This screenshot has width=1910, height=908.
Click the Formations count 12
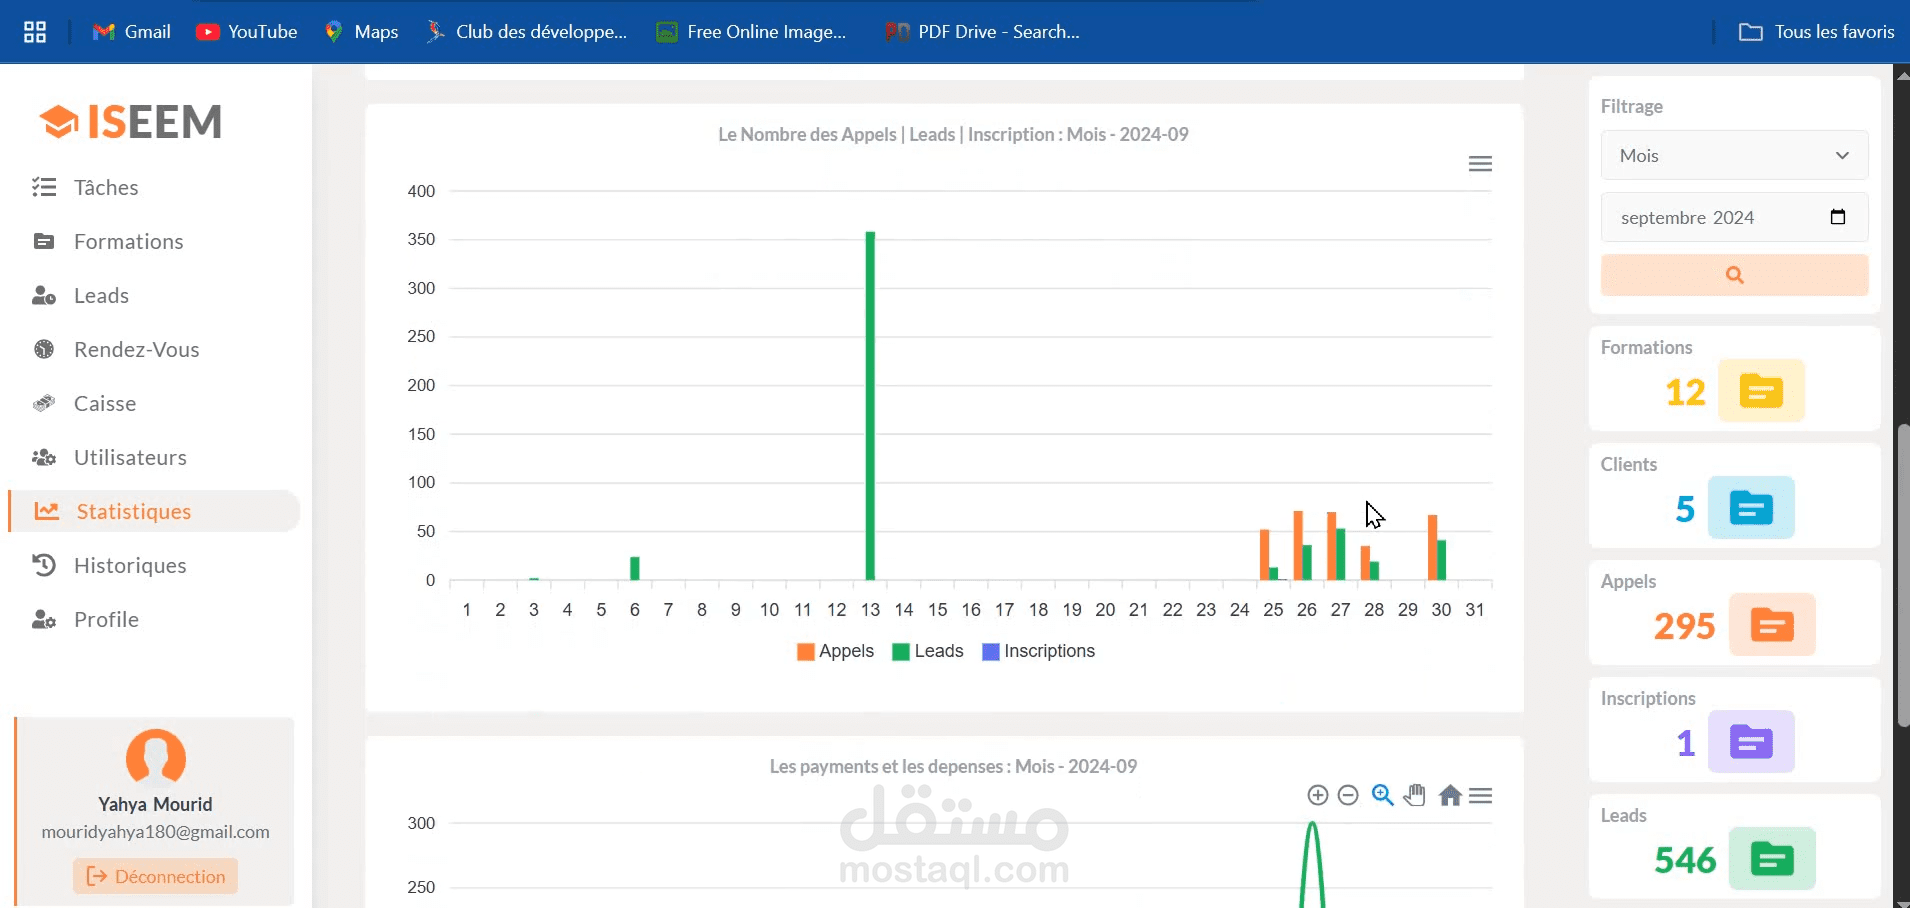coord(1685,392)
